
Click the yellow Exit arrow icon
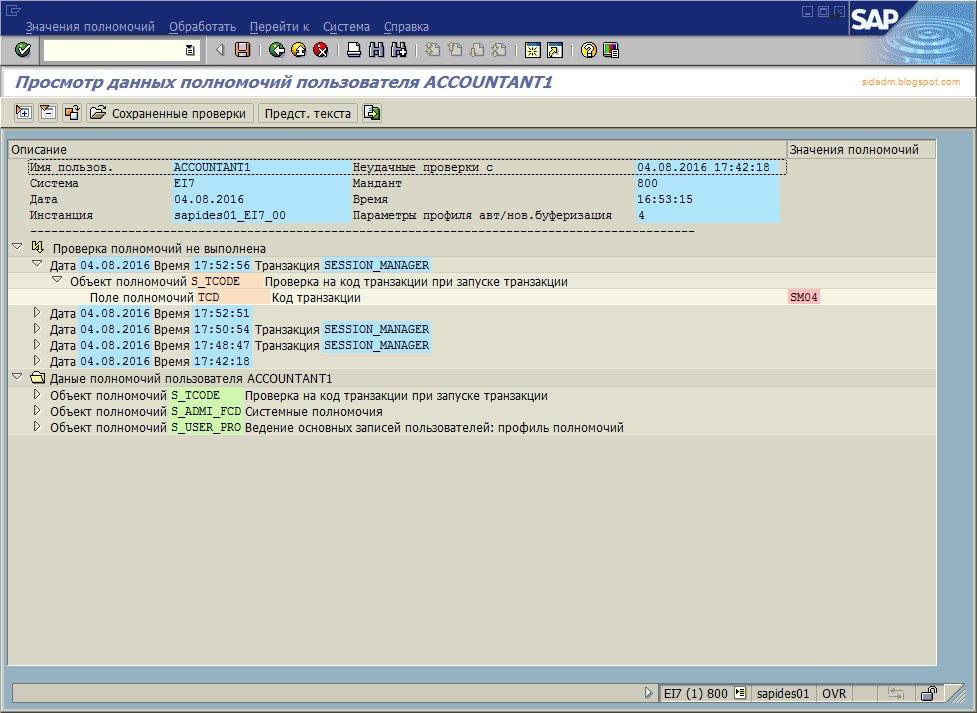pos(298,50)
